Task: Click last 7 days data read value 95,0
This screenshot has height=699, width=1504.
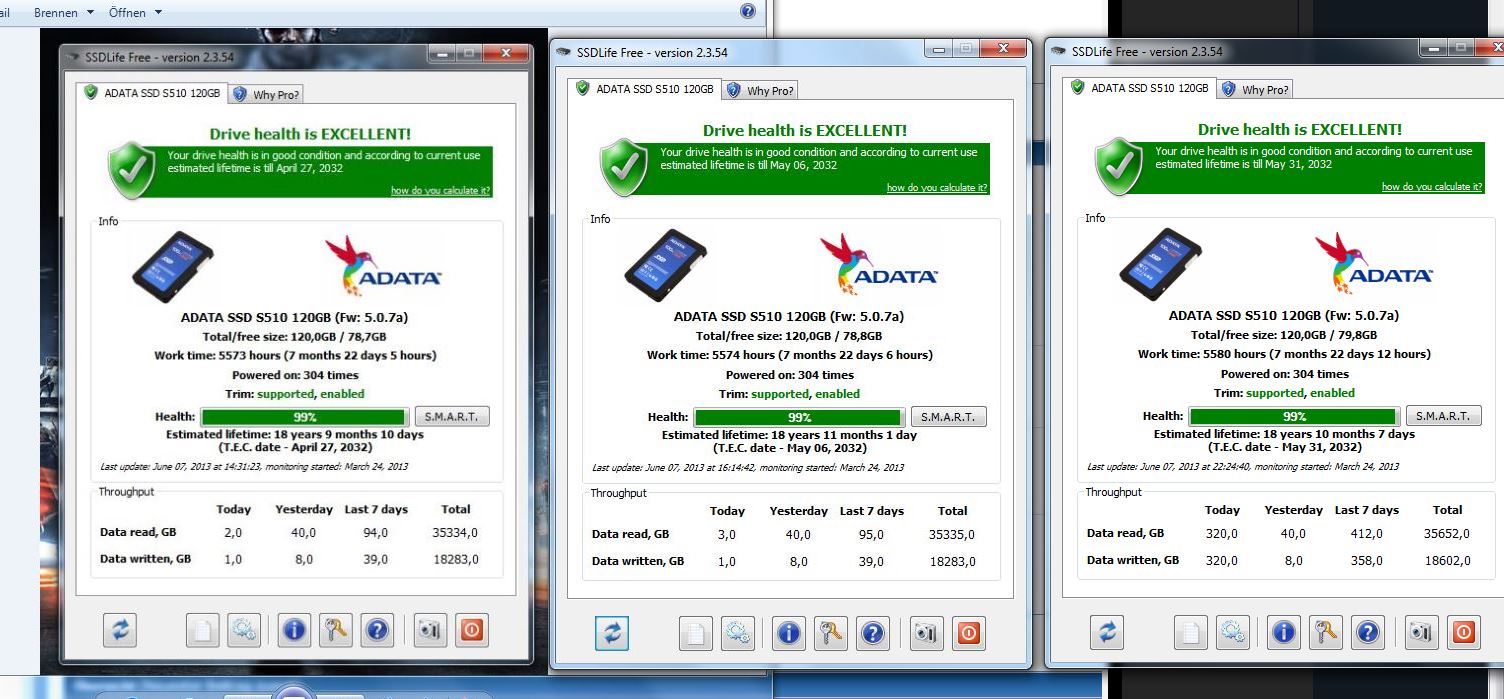Action: click(x=872, y=535)
